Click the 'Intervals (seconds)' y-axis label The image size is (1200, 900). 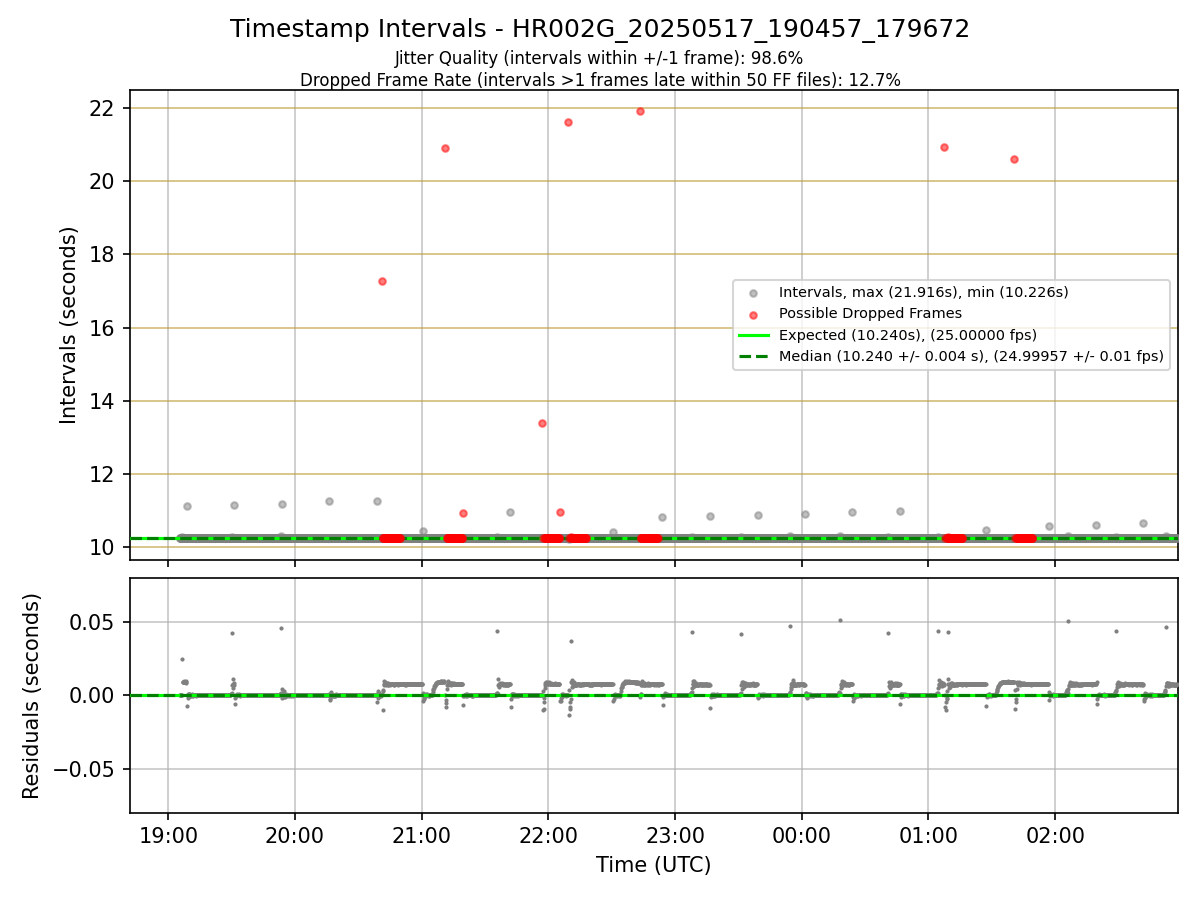(68, 325)
